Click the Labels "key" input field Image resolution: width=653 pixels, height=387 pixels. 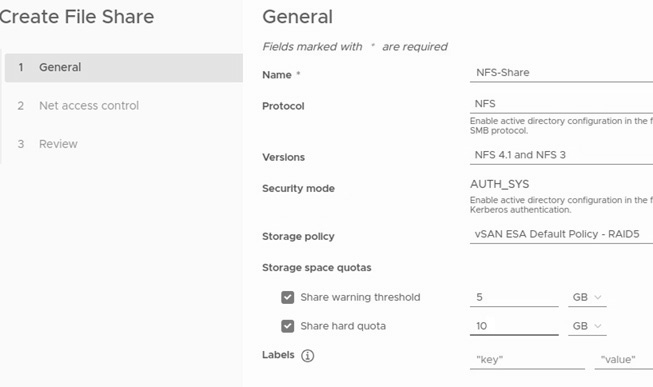tap(527, 360)
